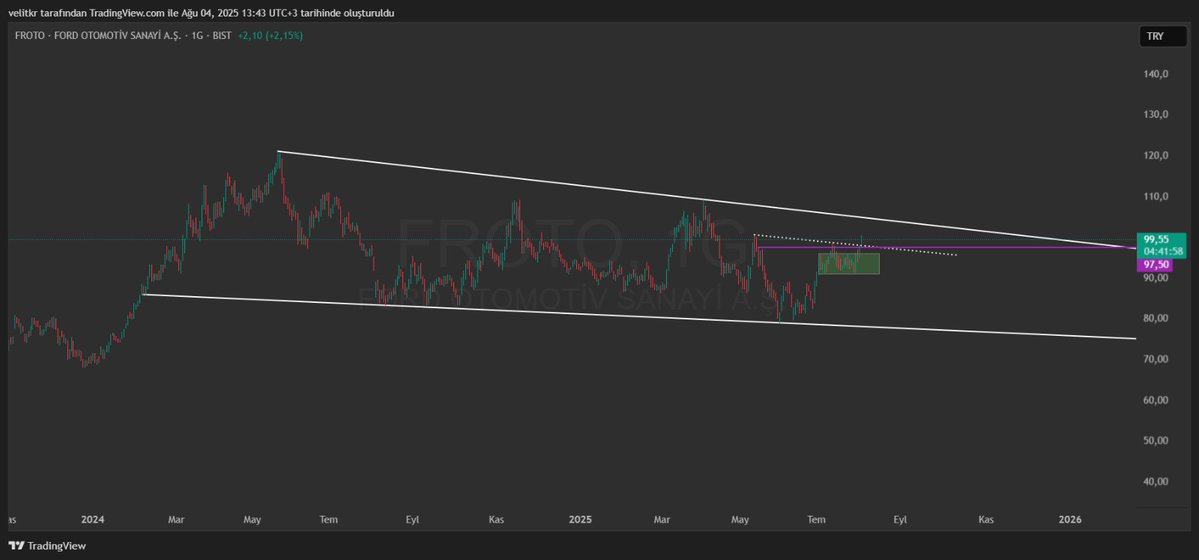The image size is (1199, 560).
Task: Select the purple 97,50 price label
Action: tap(1155, 265)
